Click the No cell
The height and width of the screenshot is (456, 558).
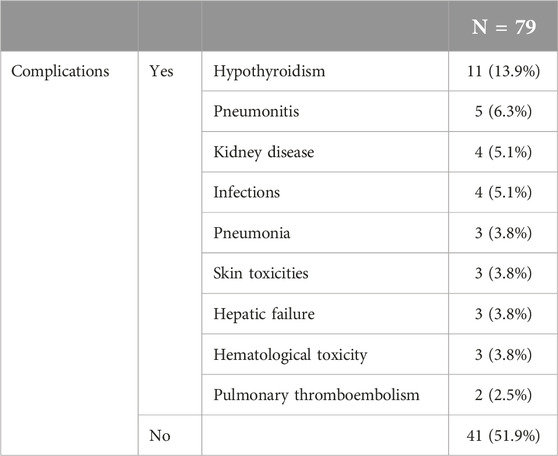(160, 435)
